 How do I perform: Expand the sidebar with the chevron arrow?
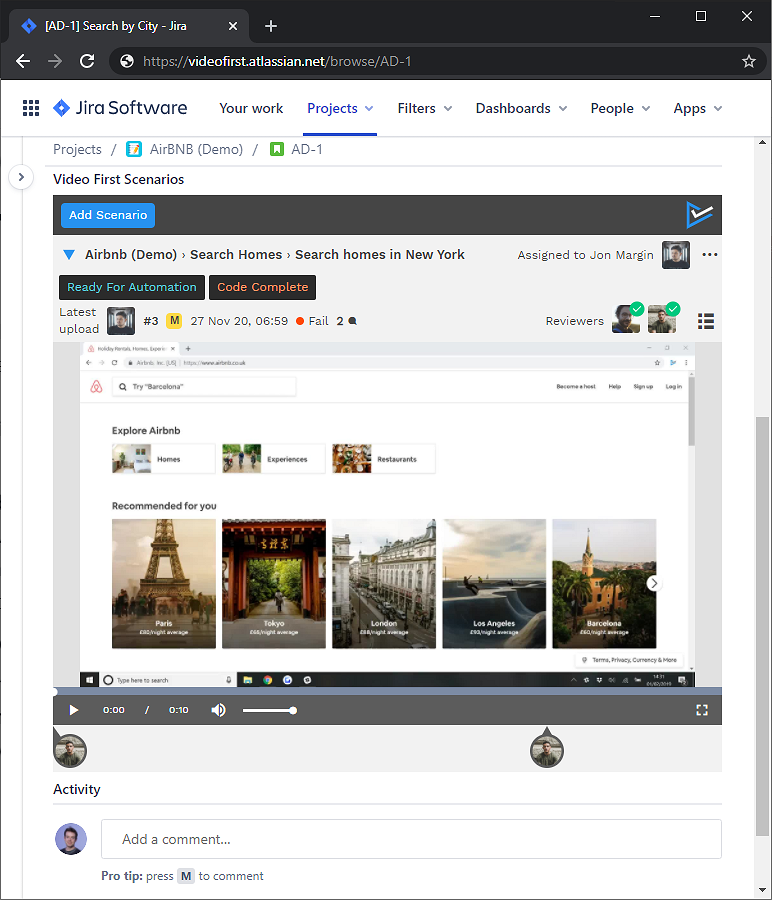tap(22, 177)
